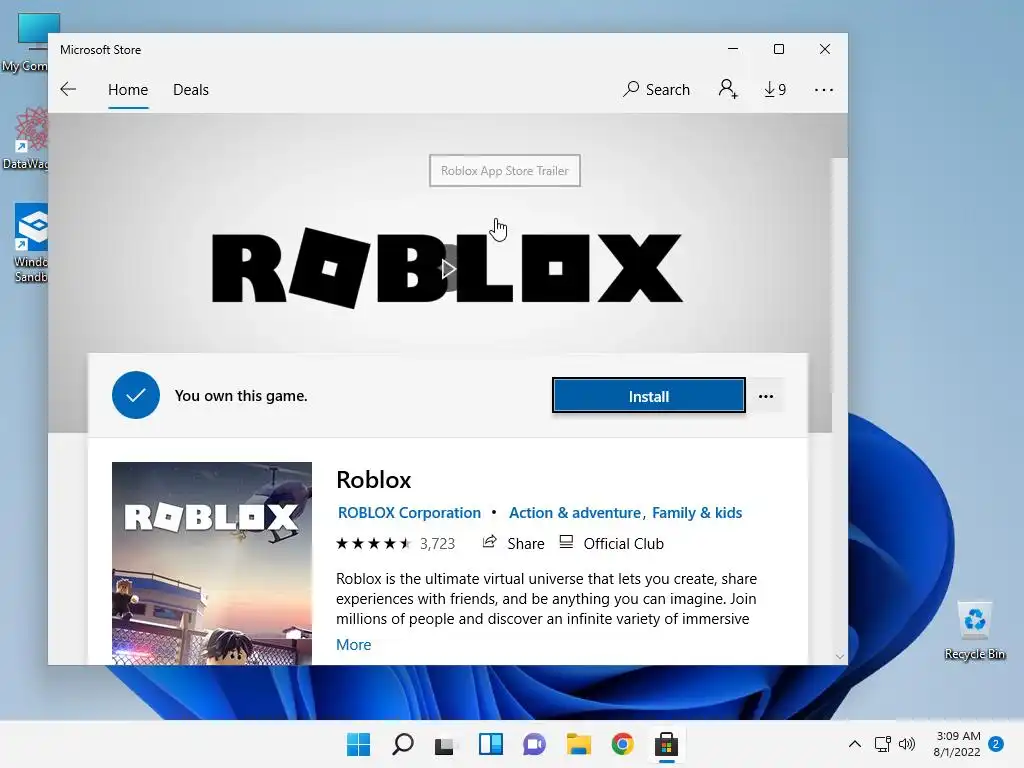Open taskbar Search
This screenshot has height=768, width=1024.
[403, 744]
